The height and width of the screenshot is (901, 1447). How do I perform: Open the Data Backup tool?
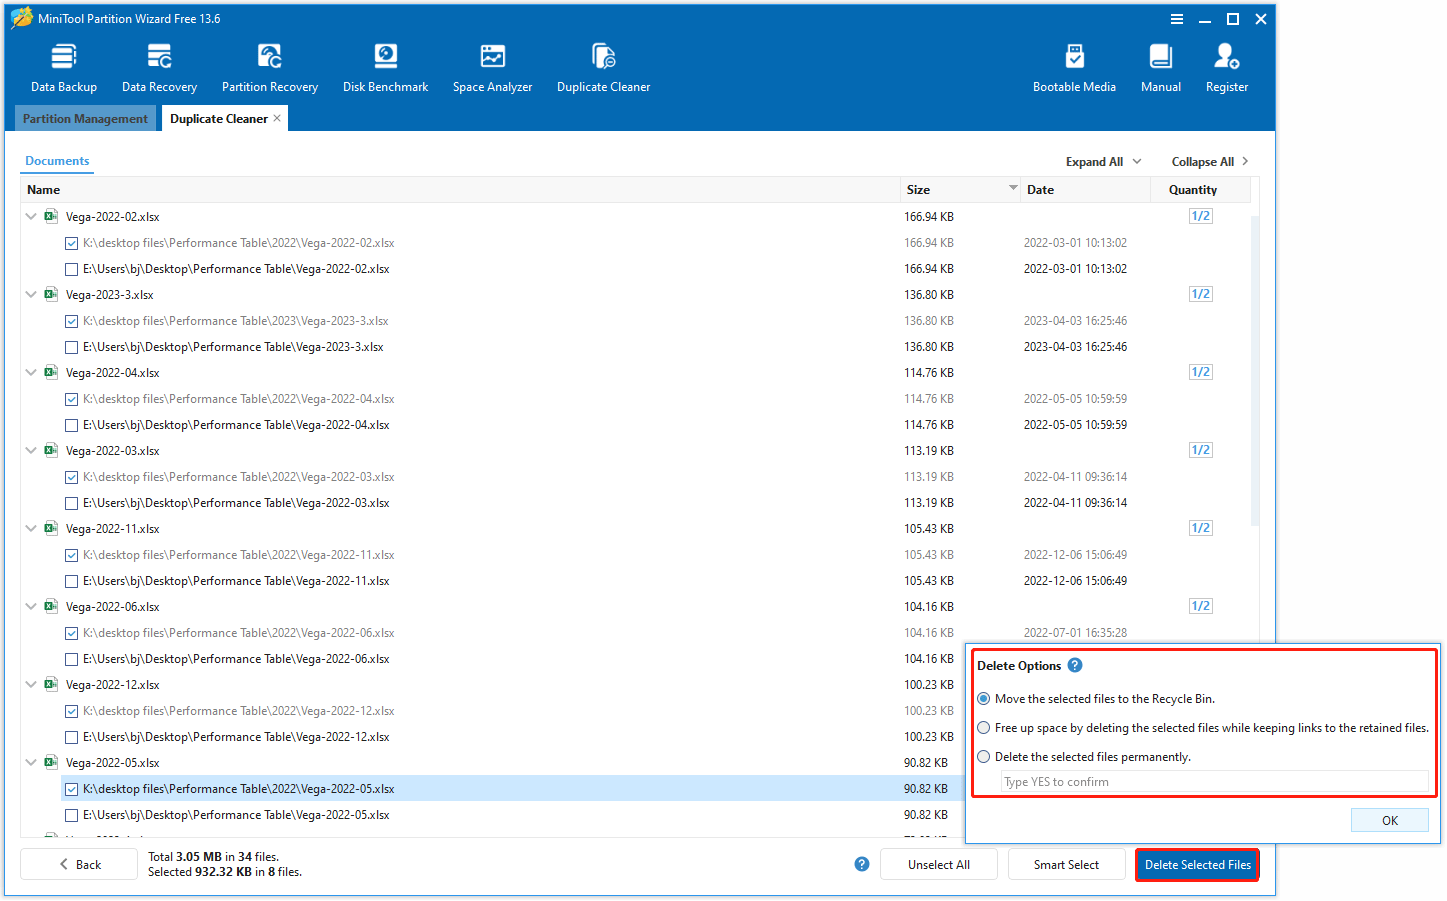pyautogui.click(x=63, y=65)
